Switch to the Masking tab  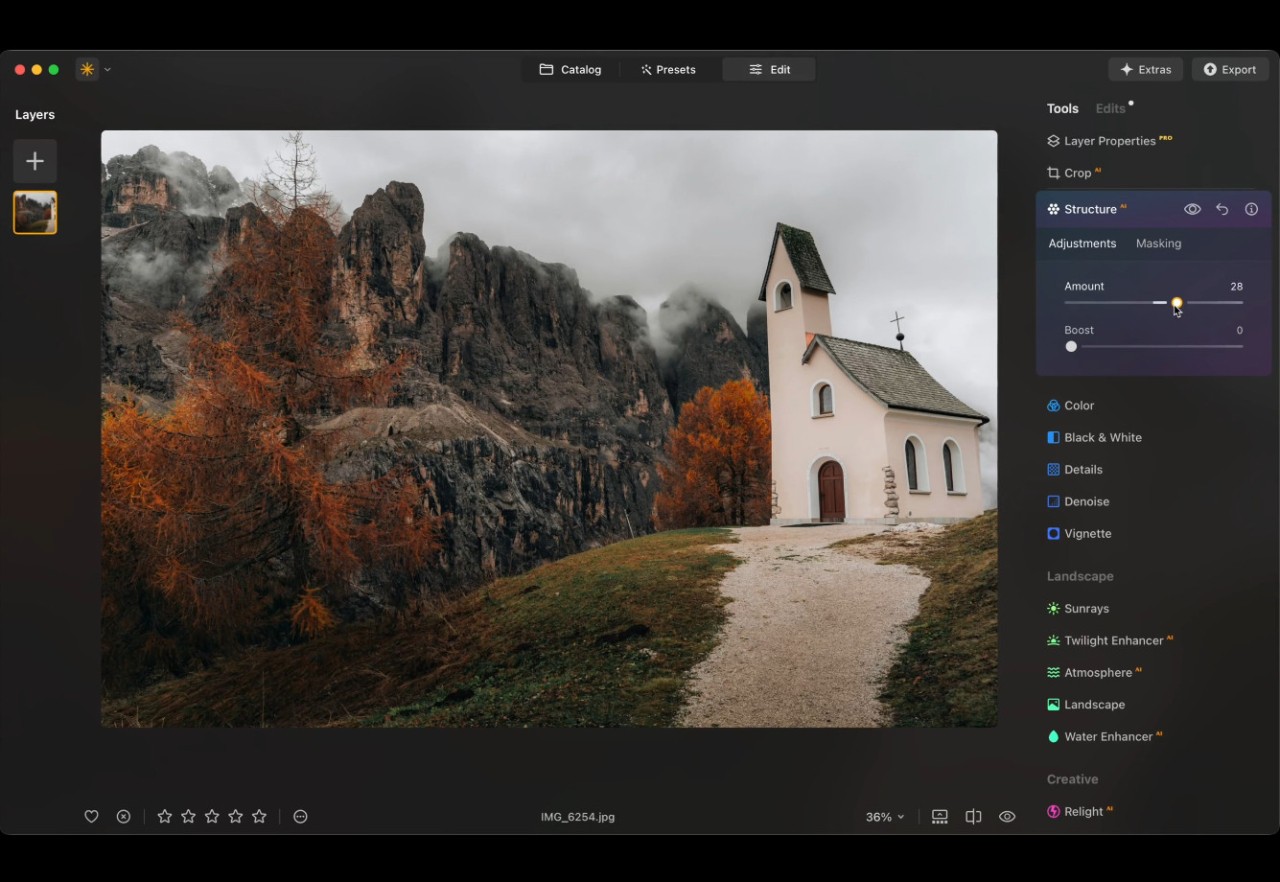point(1158,243)
